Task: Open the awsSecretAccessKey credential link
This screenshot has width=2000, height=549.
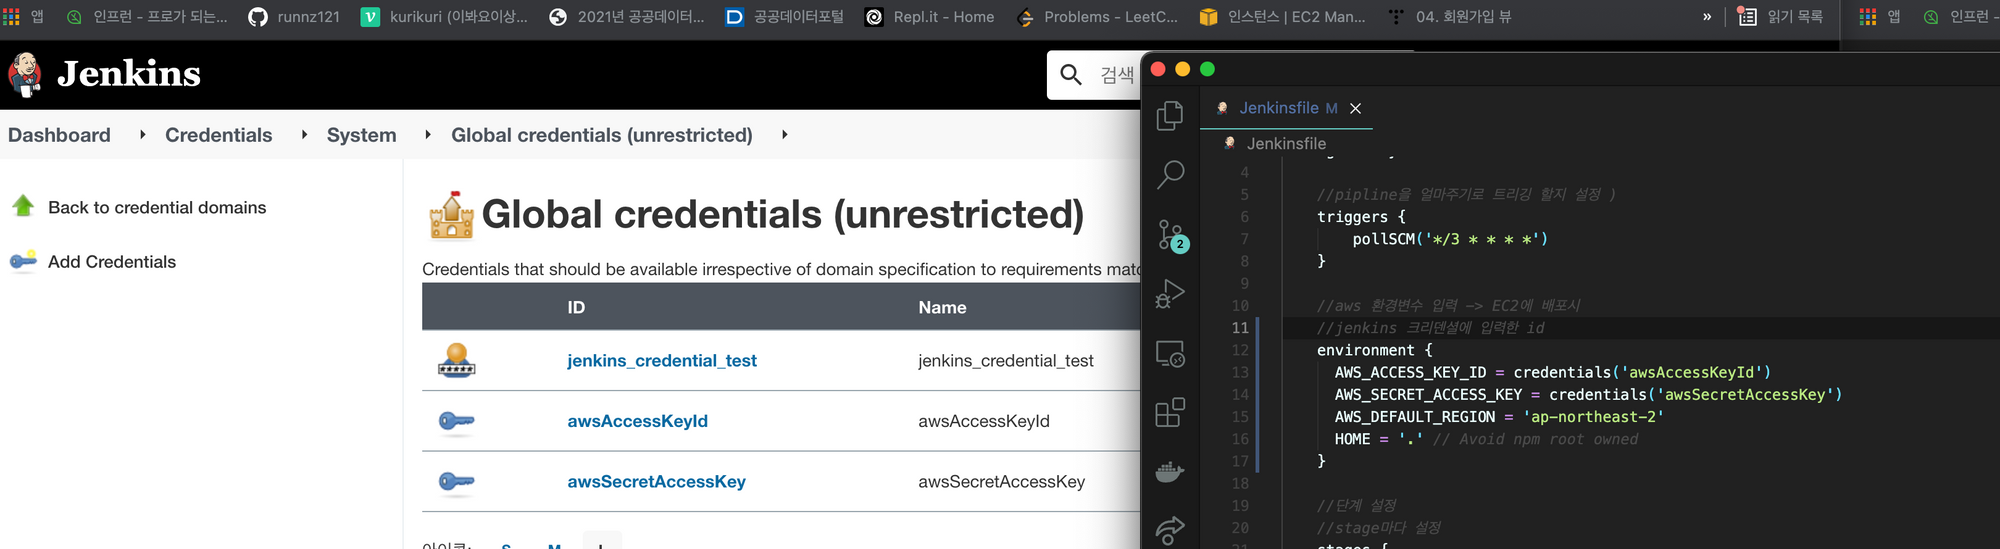Action: (656, 481)
